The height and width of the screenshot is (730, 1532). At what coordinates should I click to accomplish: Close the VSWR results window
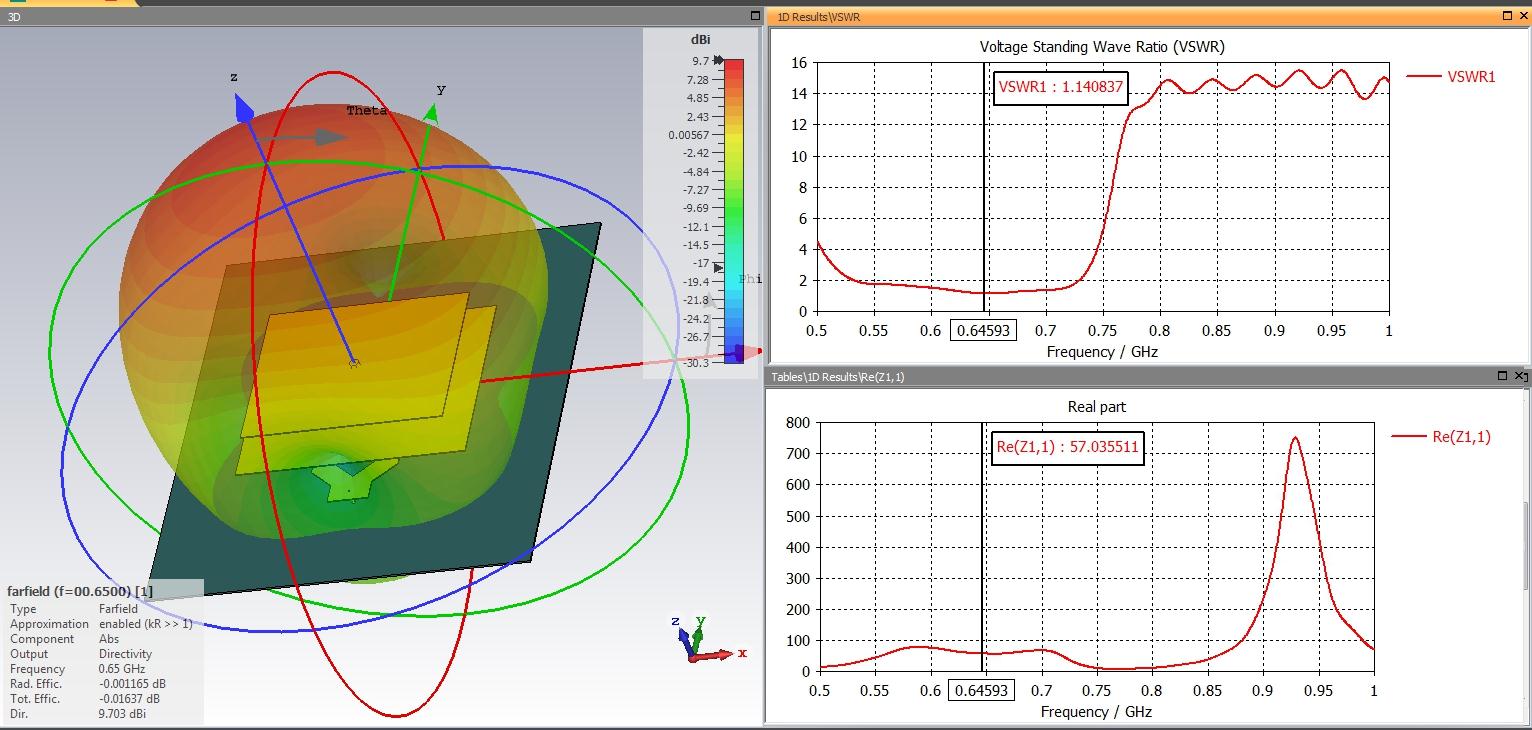click(x=1522, y=16)
